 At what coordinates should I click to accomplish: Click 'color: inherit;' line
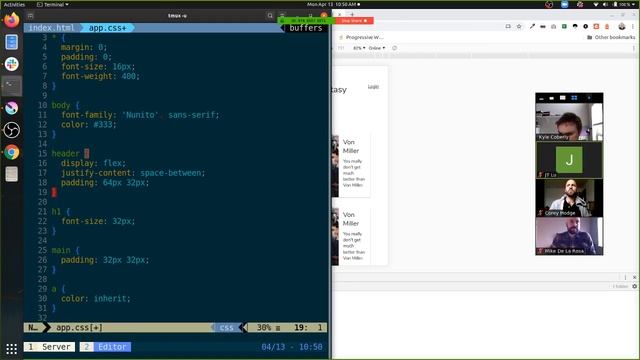[x=96, y=299]
